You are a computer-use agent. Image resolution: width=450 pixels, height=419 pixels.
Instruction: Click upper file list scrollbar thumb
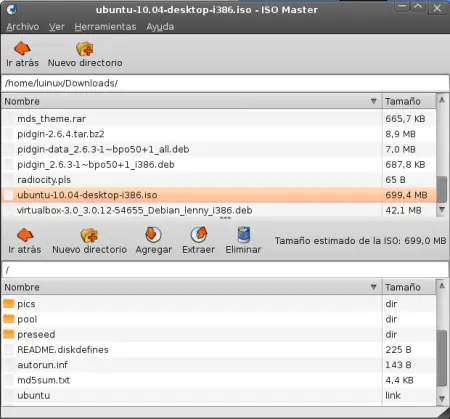[x=442, y=189]
